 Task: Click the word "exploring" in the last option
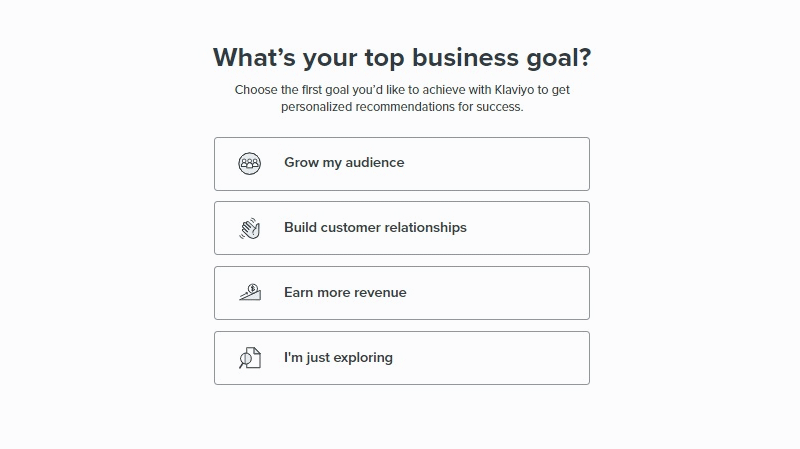point(362,358)
